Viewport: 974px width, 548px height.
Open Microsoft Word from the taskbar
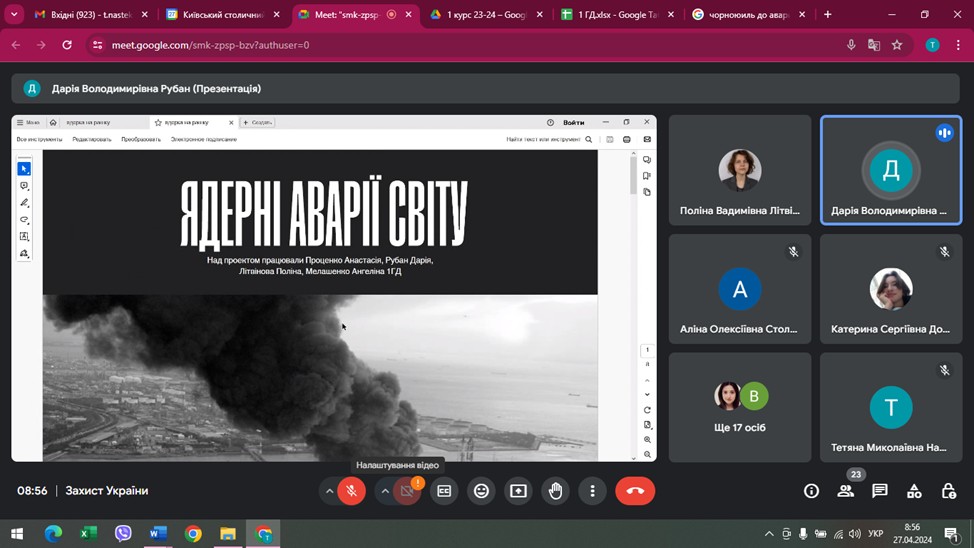tap(158, 534)
